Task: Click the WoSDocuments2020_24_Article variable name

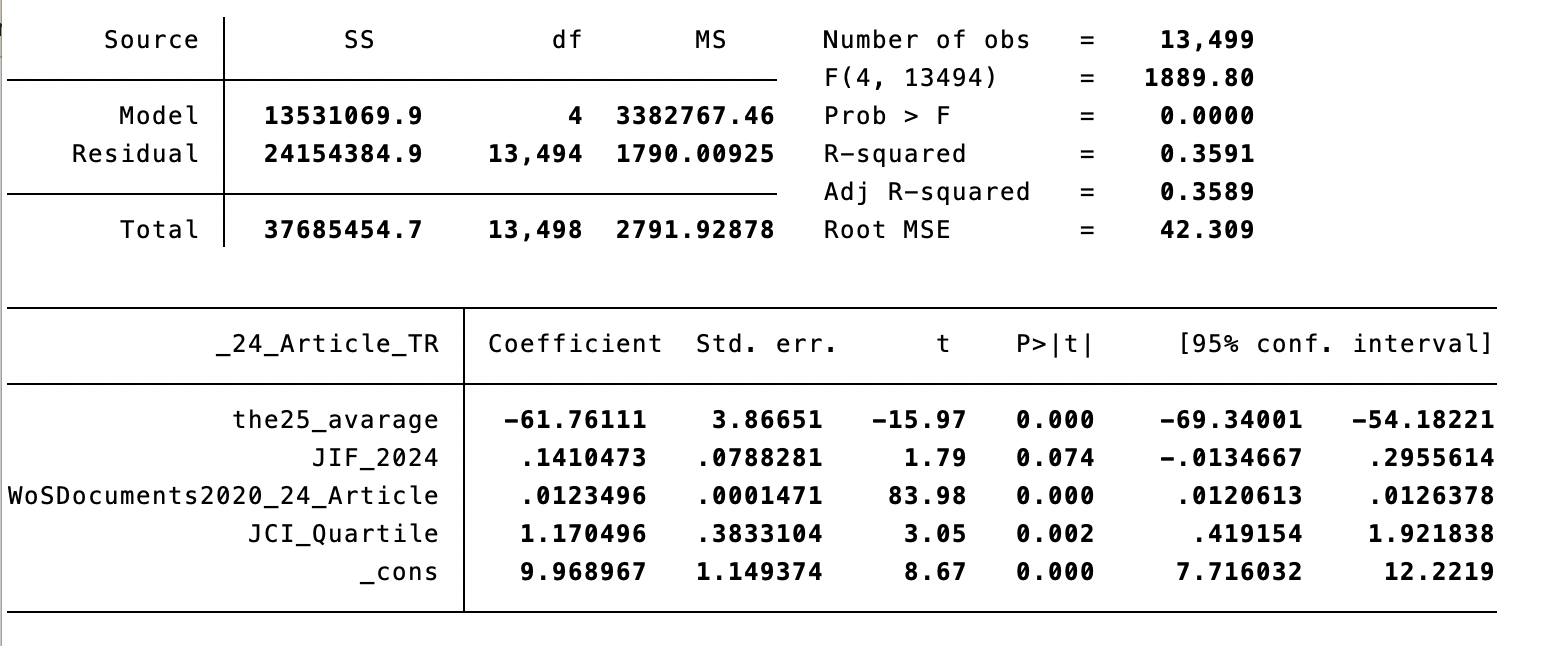Action: tap(223, 496)
